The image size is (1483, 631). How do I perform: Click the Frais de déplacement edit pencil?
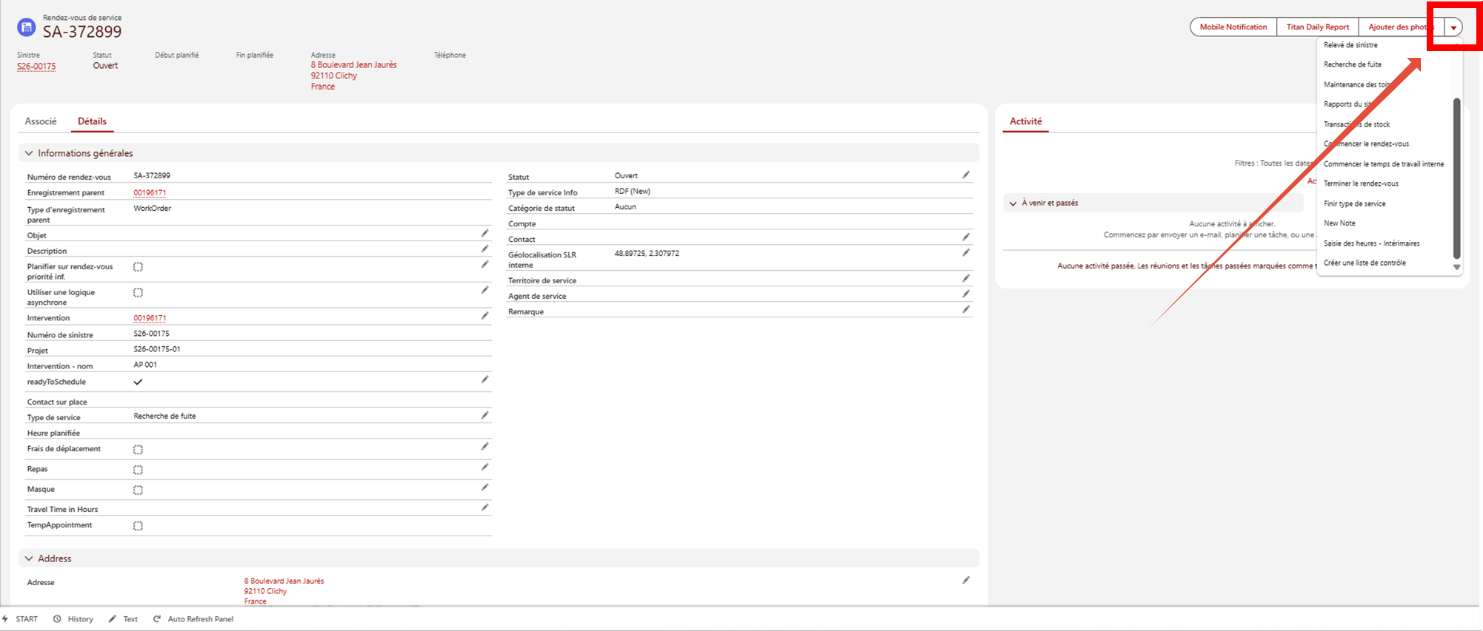tap(485, 447)
